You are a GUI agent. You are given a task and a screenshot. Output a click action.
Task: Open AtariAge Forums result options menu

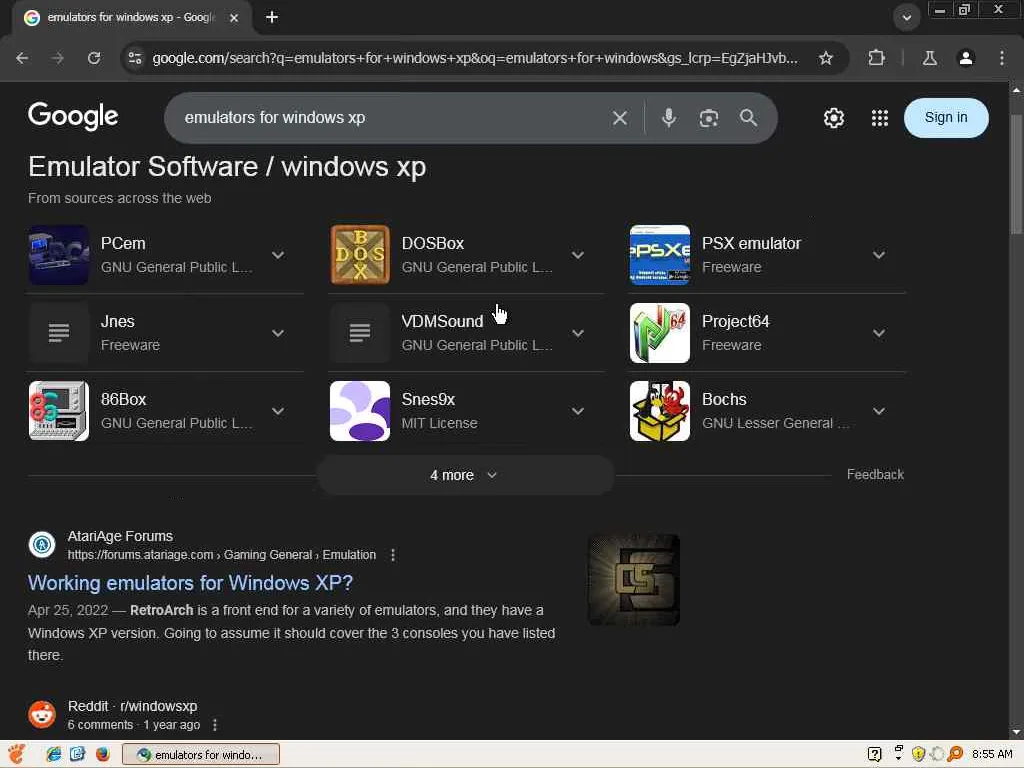[x=392, y=555]
